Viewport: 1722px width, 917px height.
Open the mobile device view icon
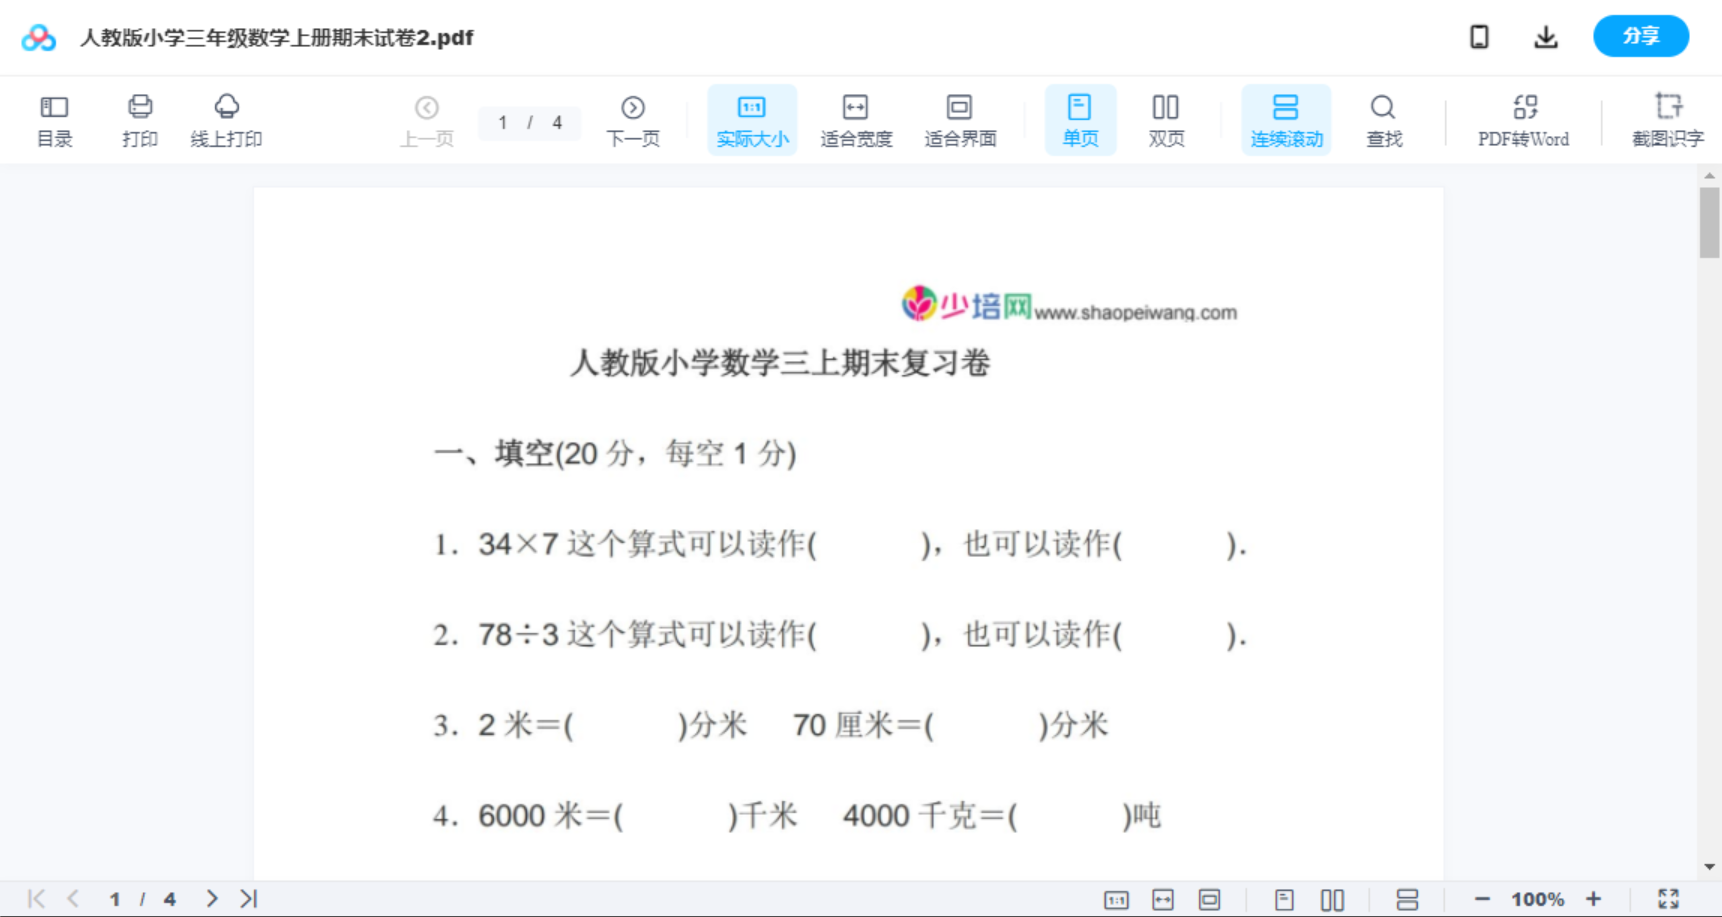coord(1478,36)
